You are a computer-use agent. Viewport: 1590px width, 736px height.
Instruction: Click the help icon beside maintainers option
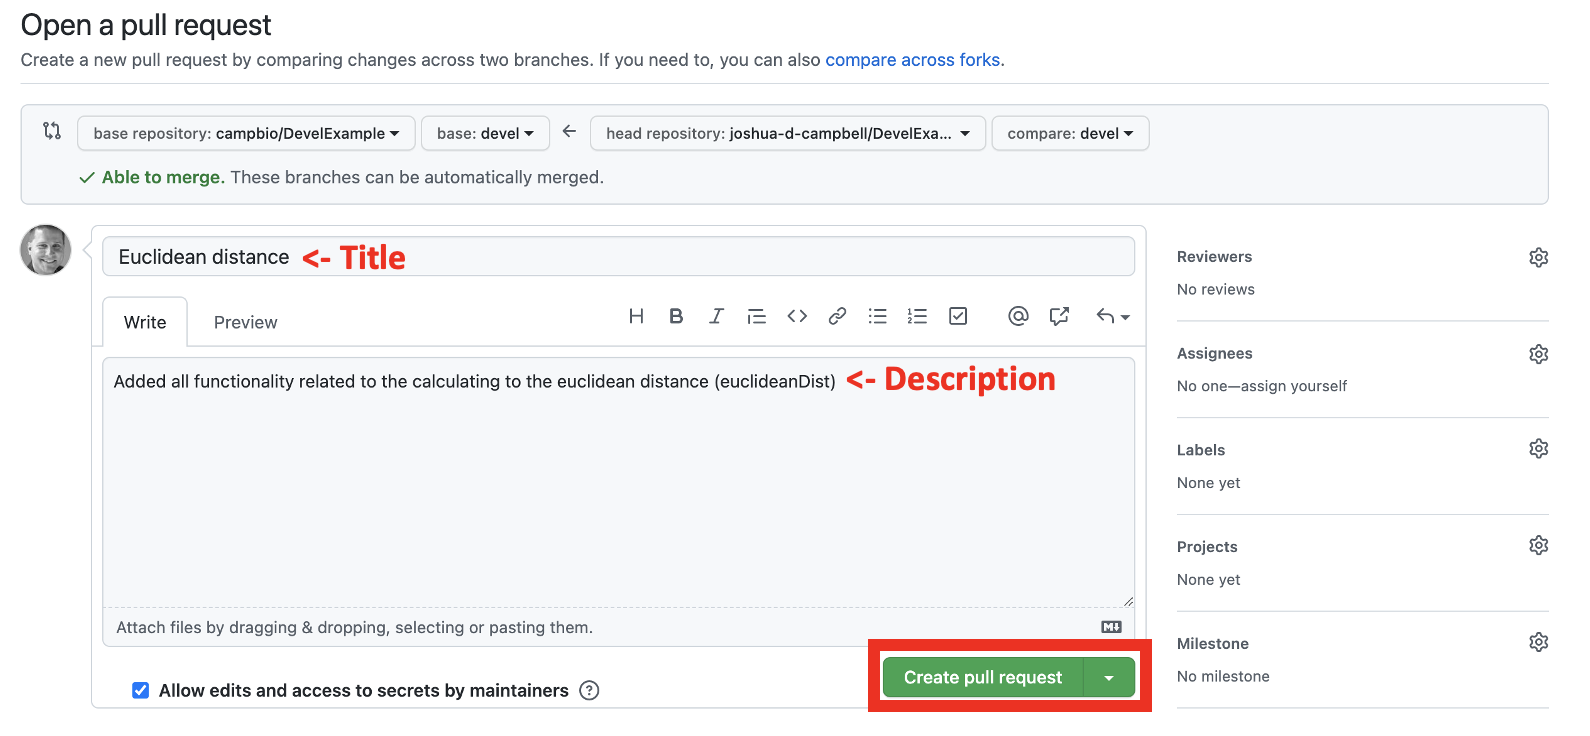click(589, 690)
